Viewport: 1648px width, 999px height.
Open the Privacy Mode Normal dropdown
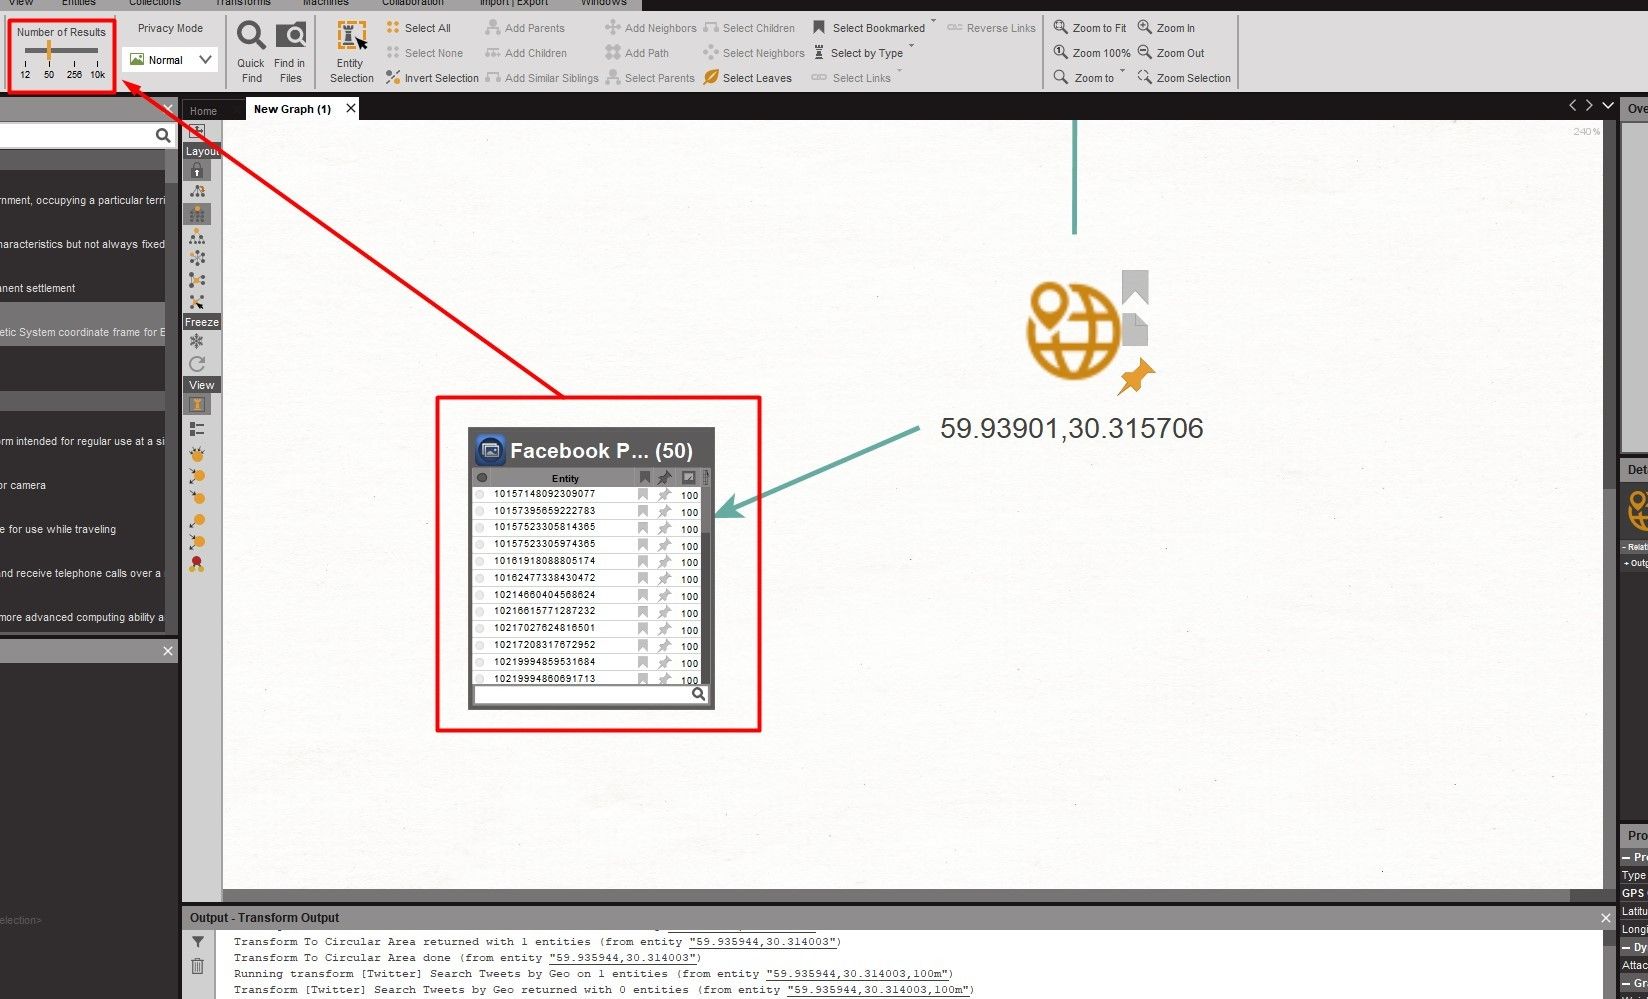click(x=170, y=59)
